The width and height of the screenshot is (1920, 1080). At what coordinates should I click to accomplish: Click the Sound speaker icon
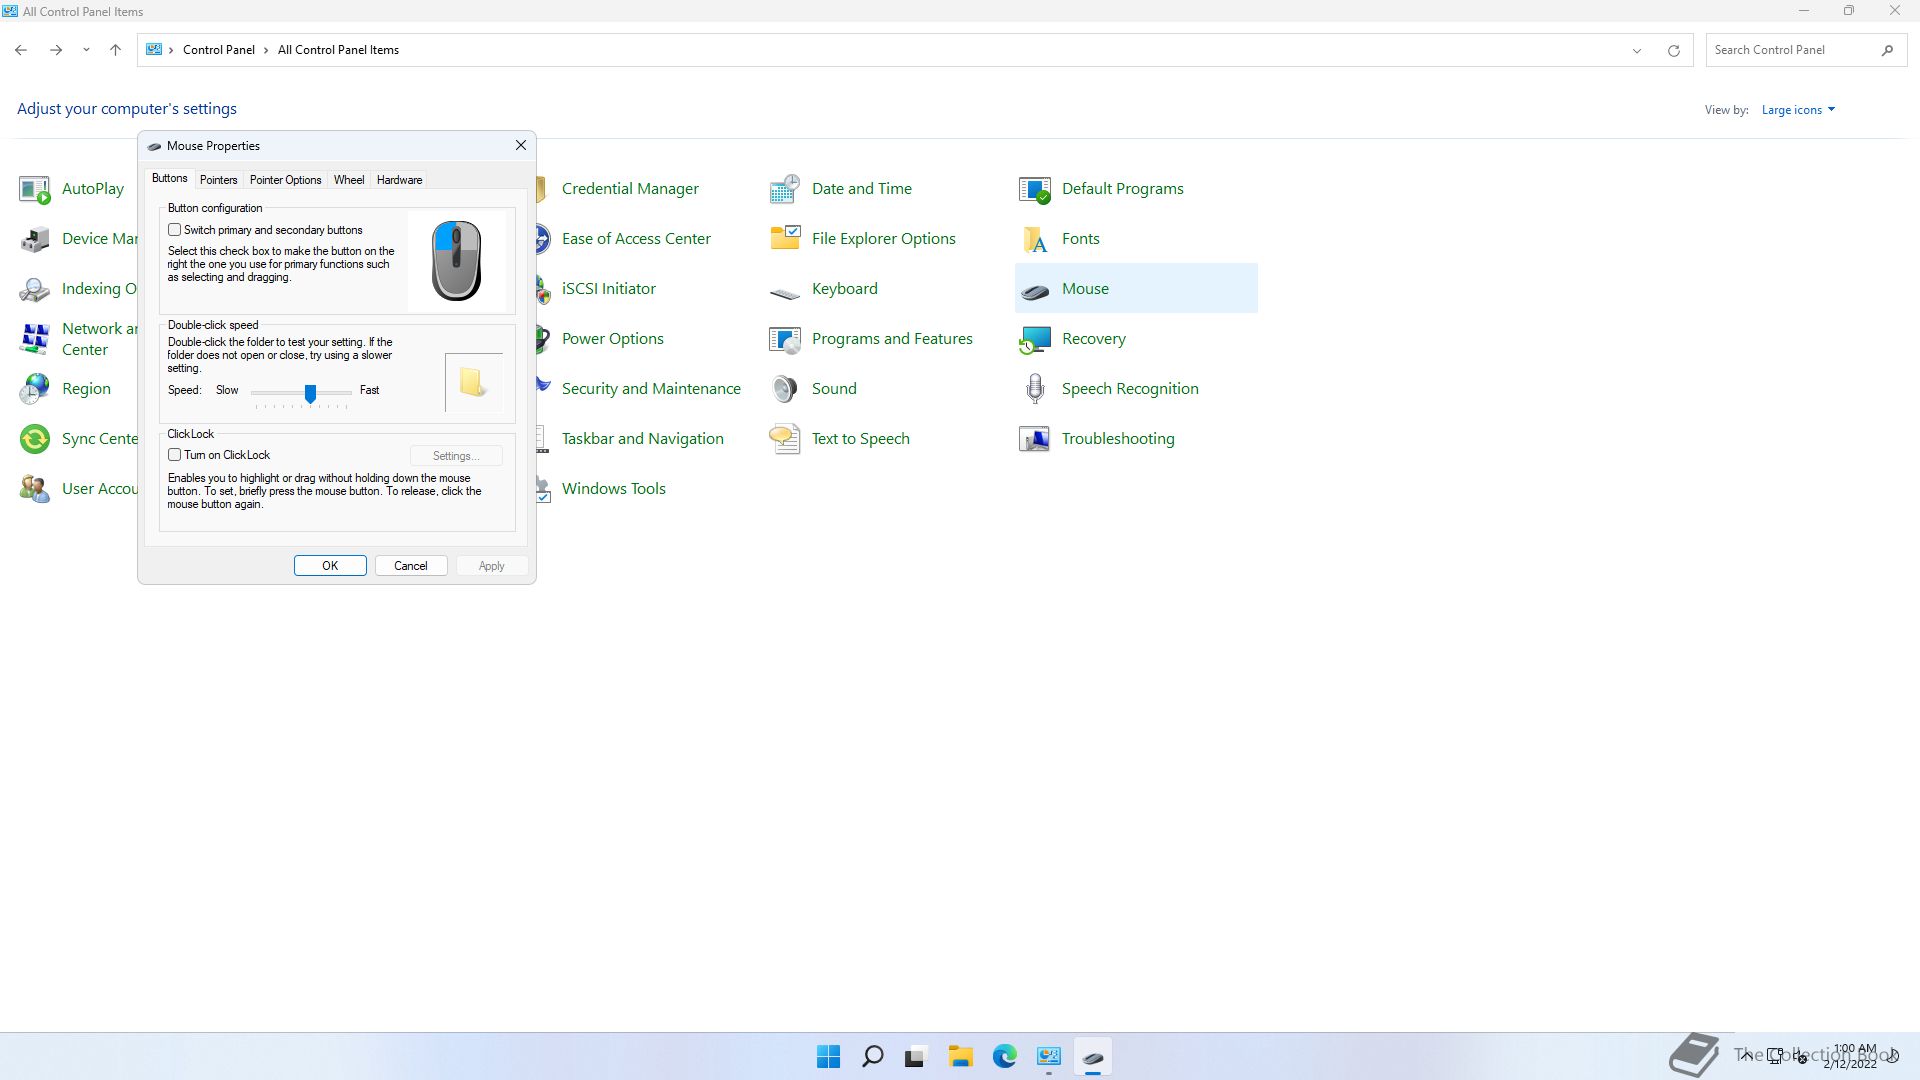(x=785, y=389)
